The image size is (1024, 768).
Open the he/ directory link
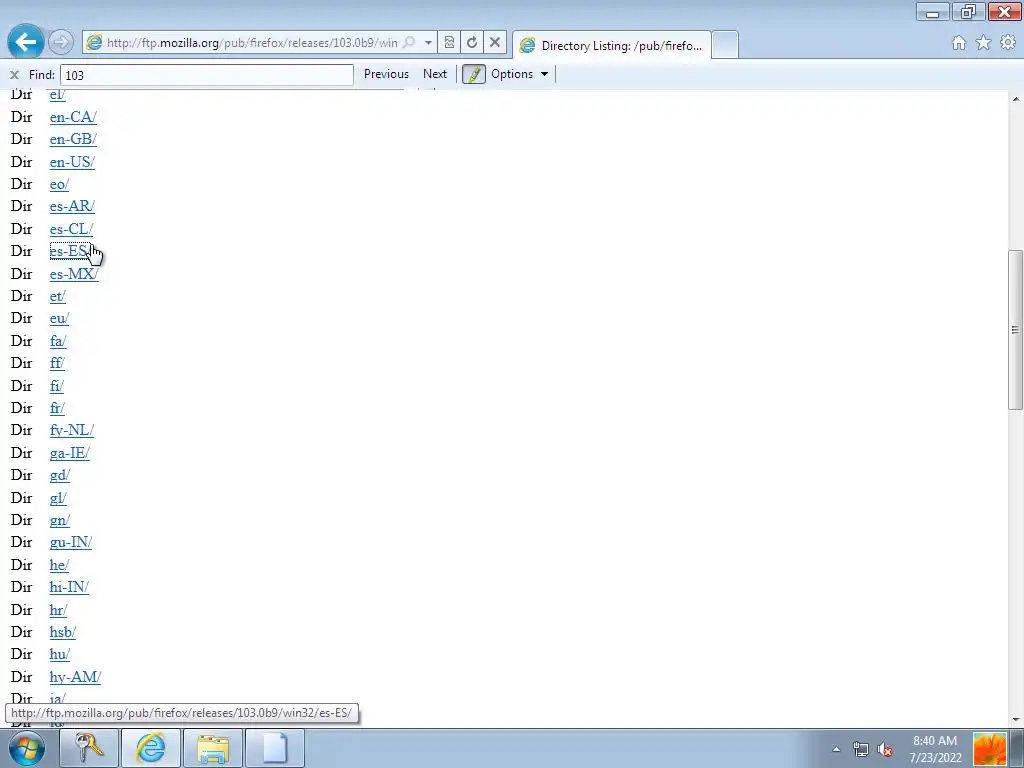(x=59, y=565)
